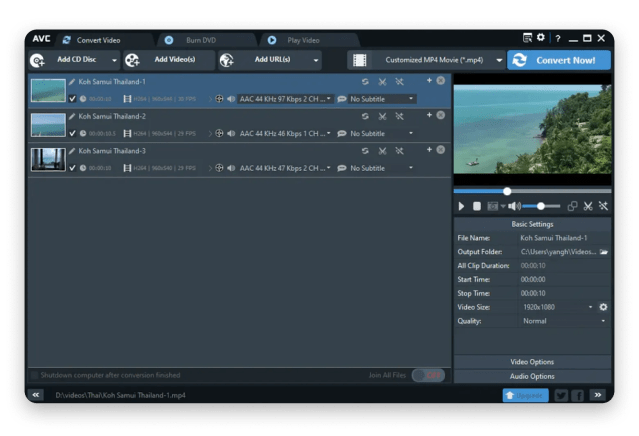This screenshot has height=436, width=639.
Task: Click the video preview seek bar handle
Action: tap(507, 191)
